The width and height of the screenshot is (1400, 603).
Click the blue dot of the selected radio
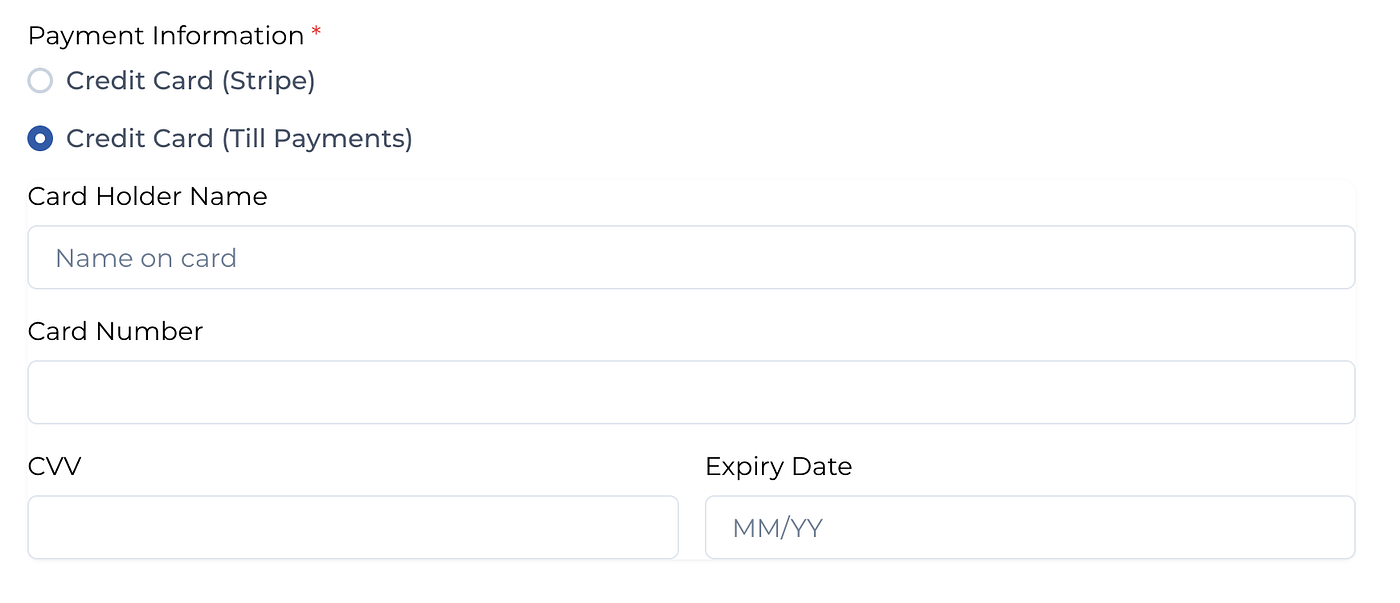tap(40, 139)
